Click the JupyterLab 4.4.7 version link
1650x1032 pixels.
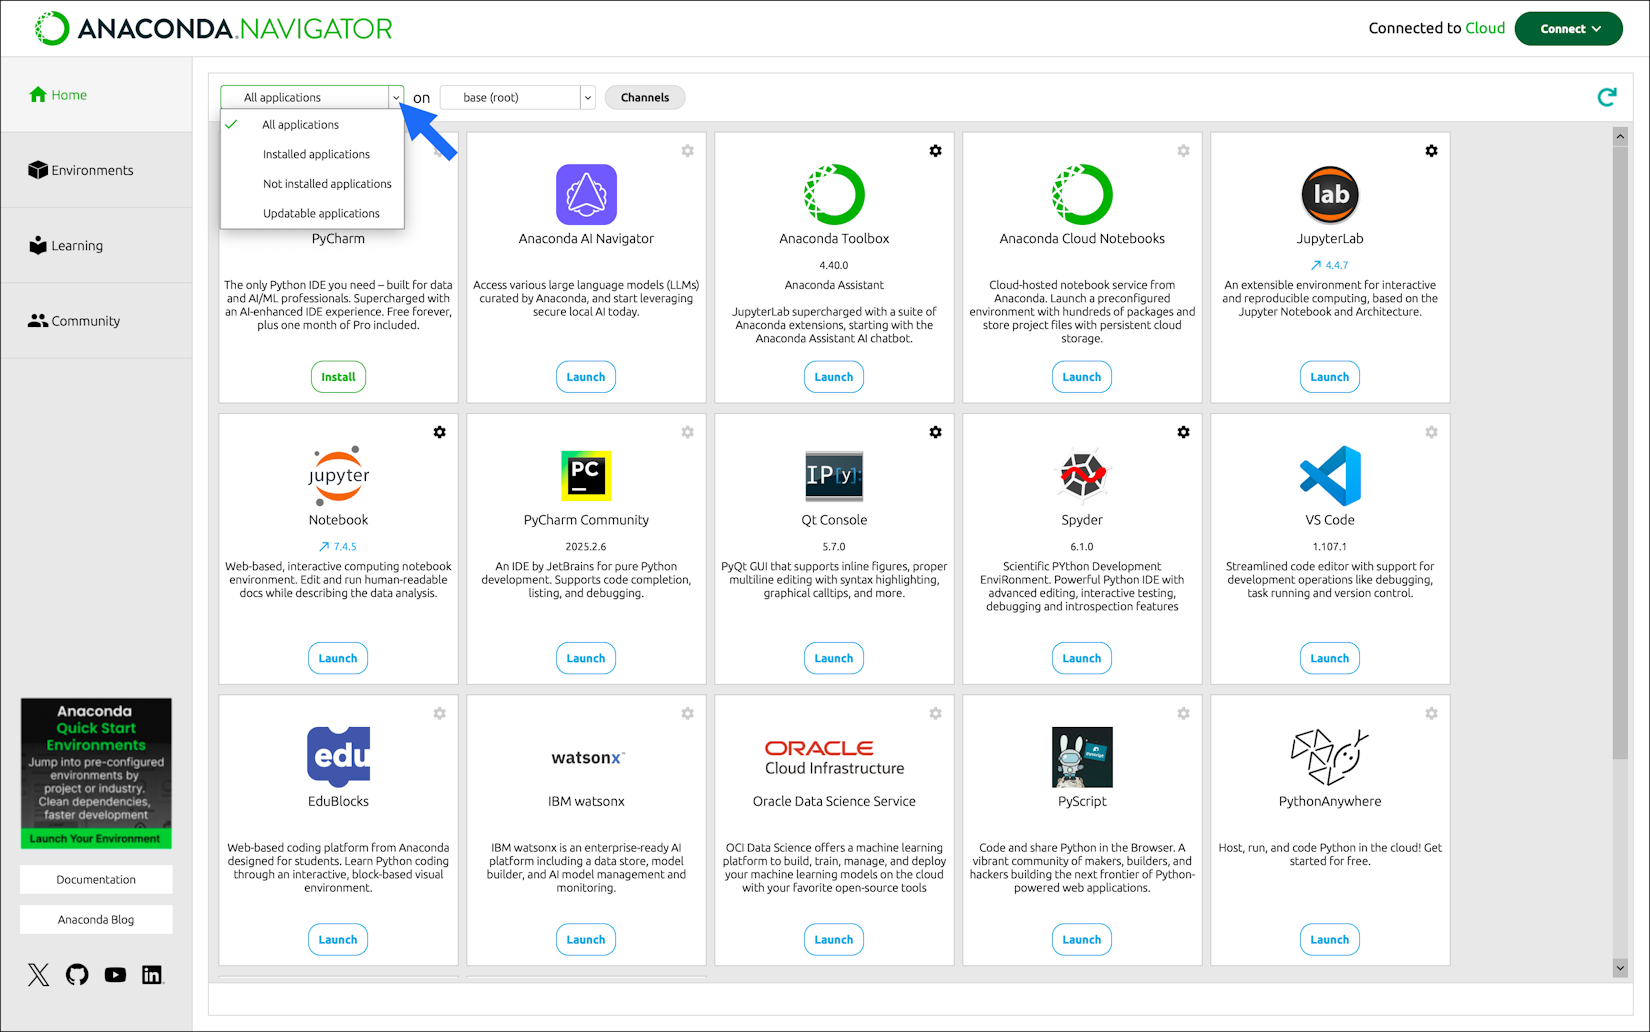point(1329,265)
